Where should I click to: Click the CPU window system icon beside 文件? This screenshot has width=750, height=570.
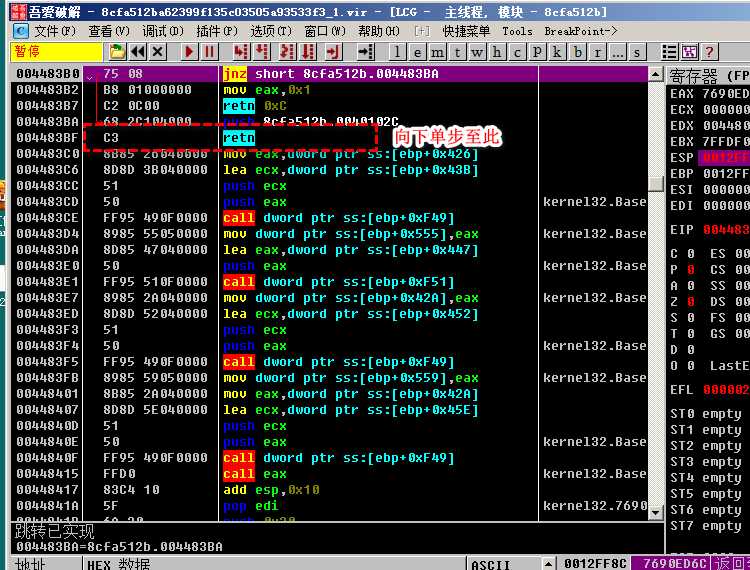21,31
